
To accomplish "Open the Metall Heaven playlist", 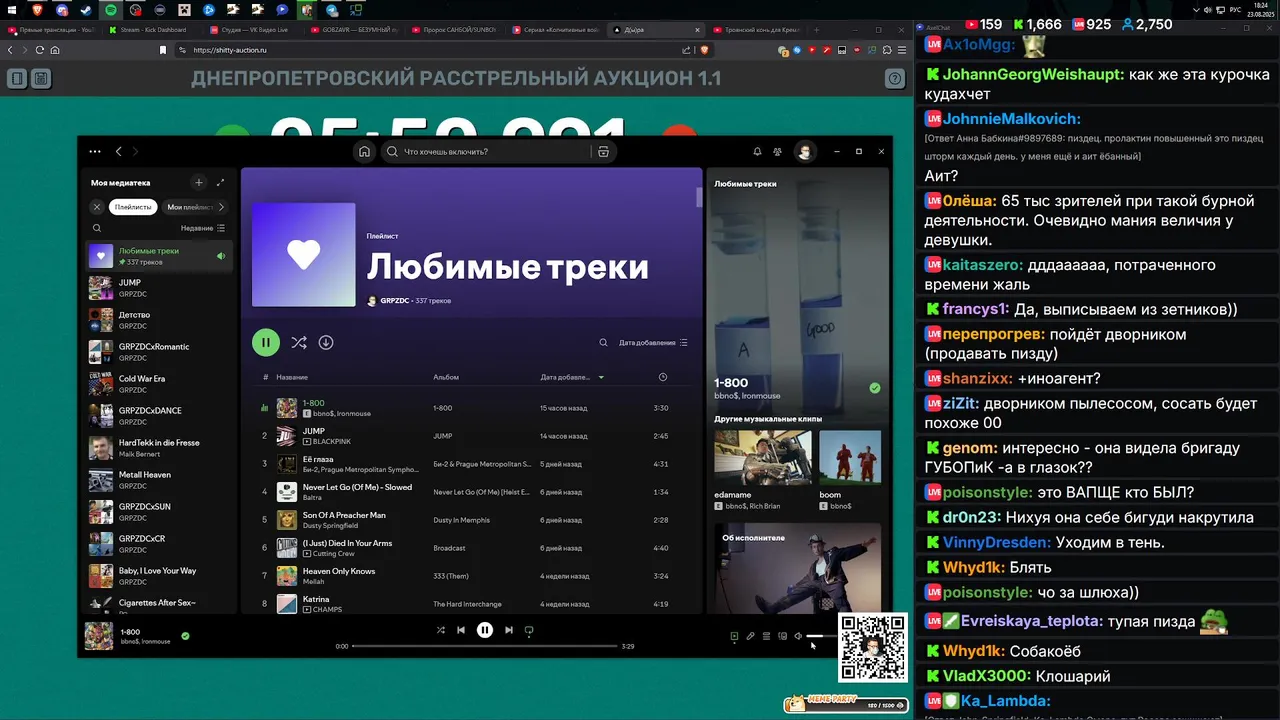I will click(159, 480).
